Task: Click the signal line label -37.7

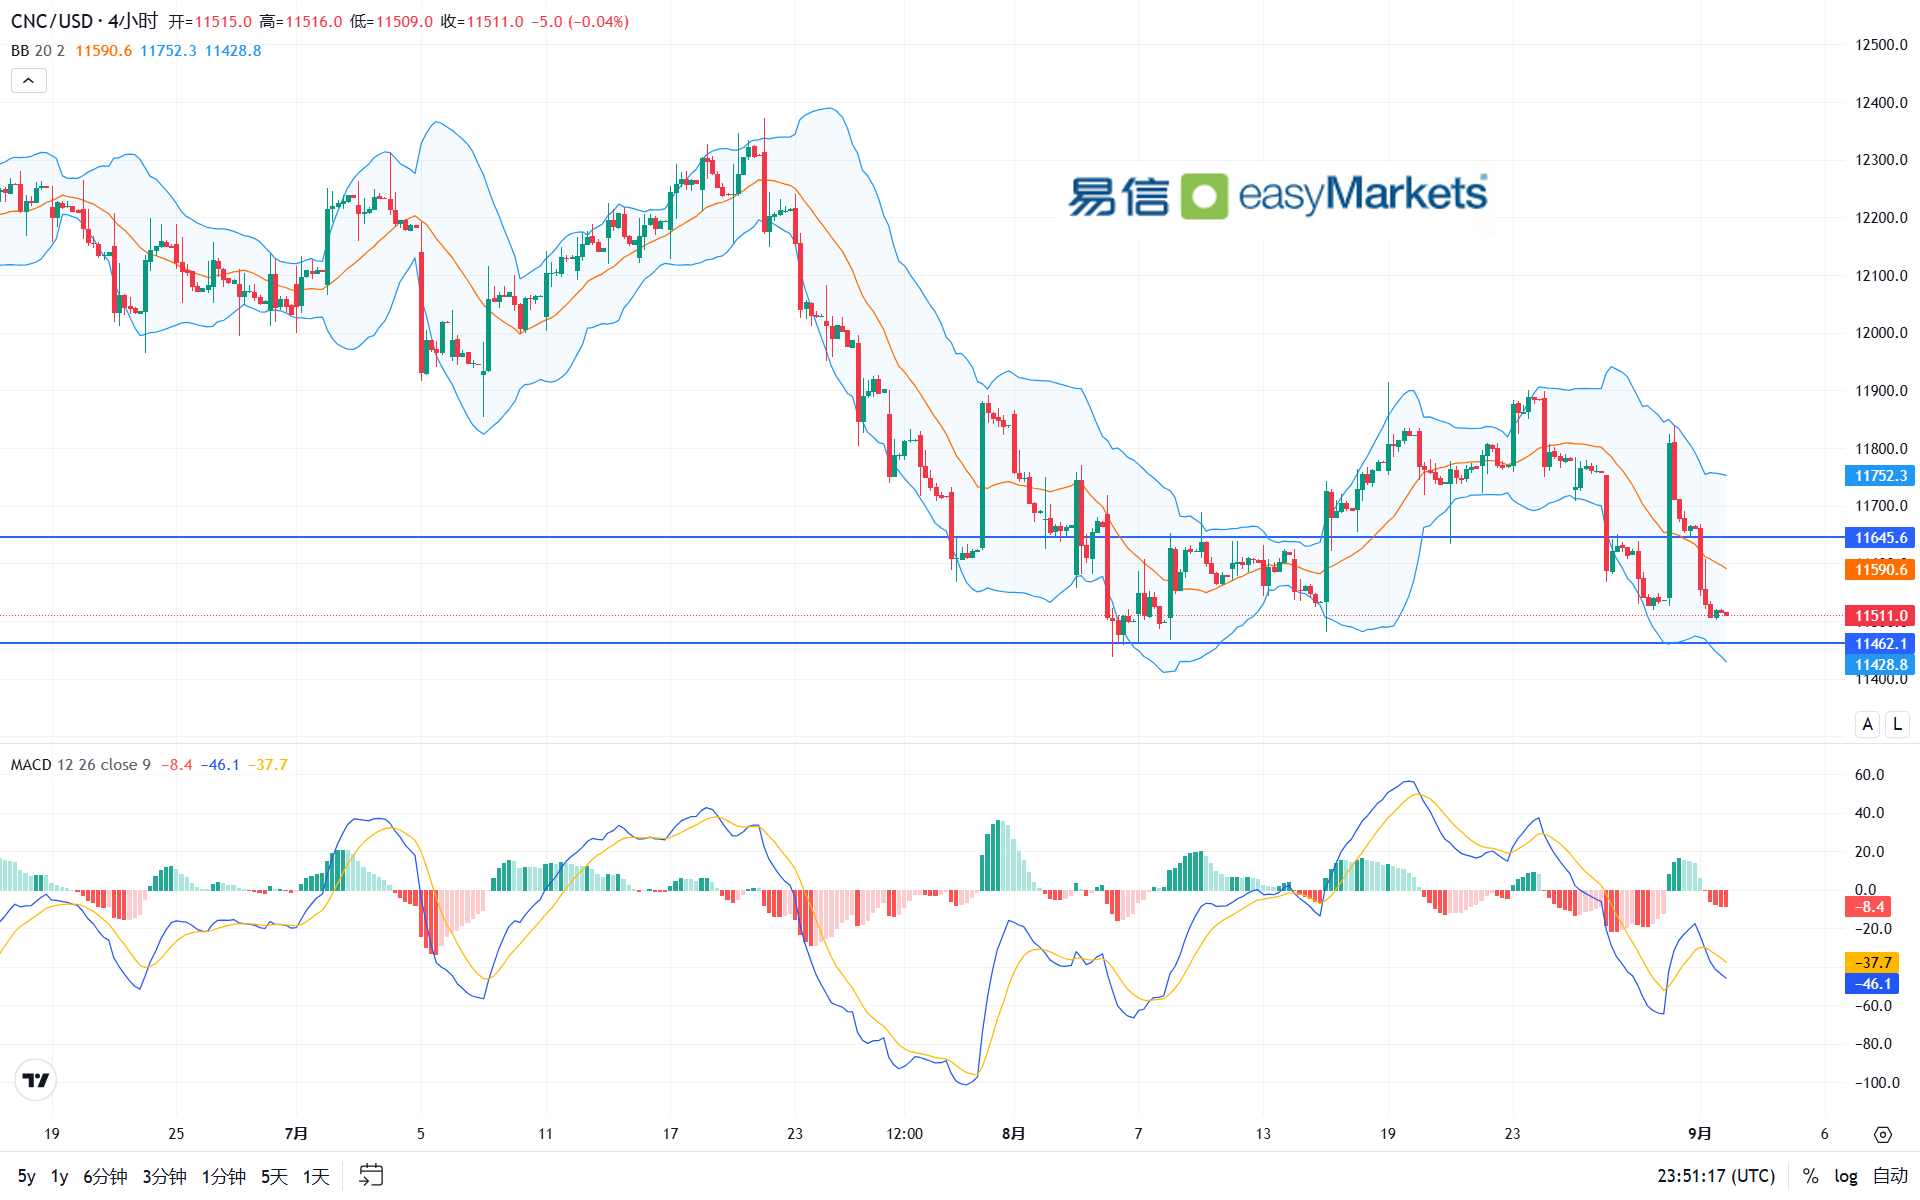Action: (1871, 962)
